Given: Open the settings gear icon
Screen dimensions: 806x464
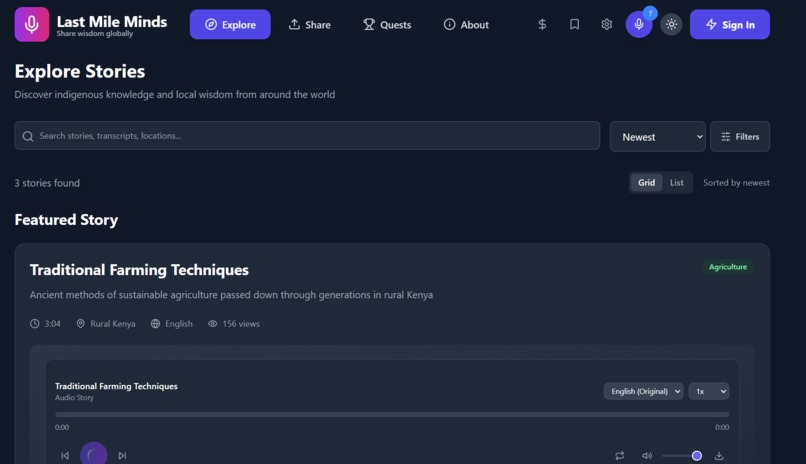Looking at the screenshot, I should click(607, 24).
